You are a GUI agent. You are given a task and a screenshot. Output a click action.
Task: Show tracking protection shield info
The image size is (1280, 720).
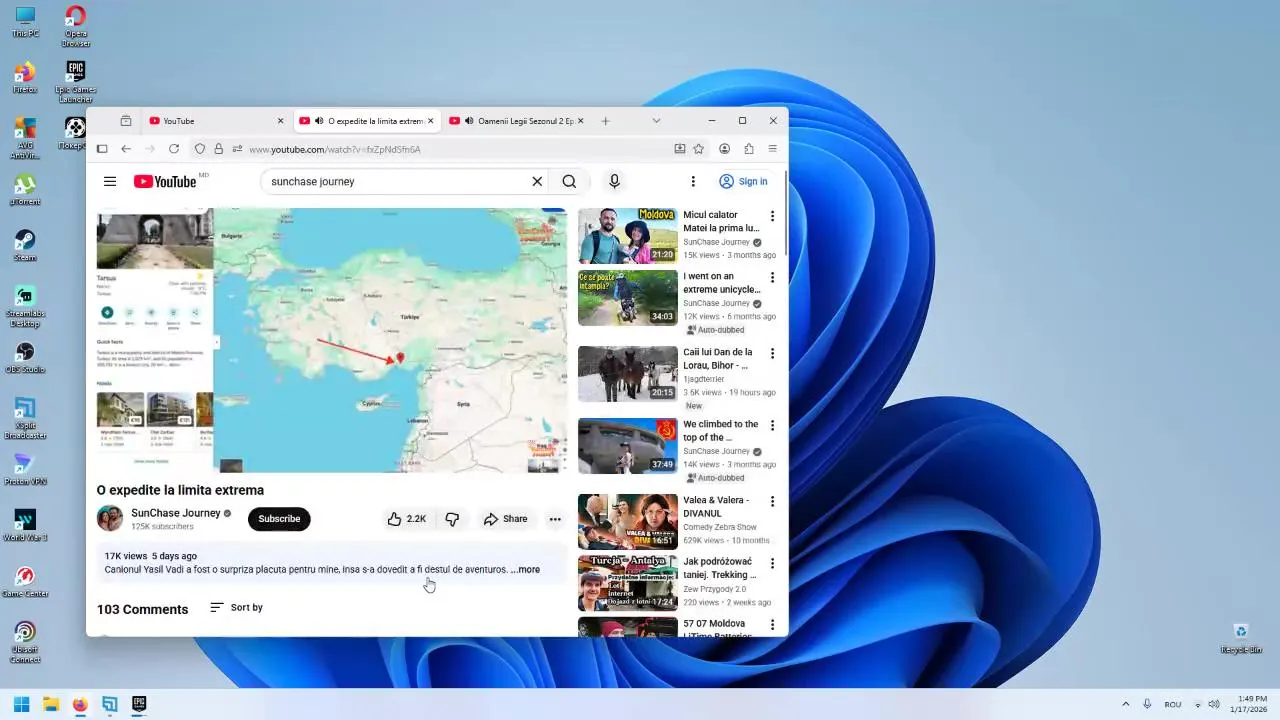point(200,149)
